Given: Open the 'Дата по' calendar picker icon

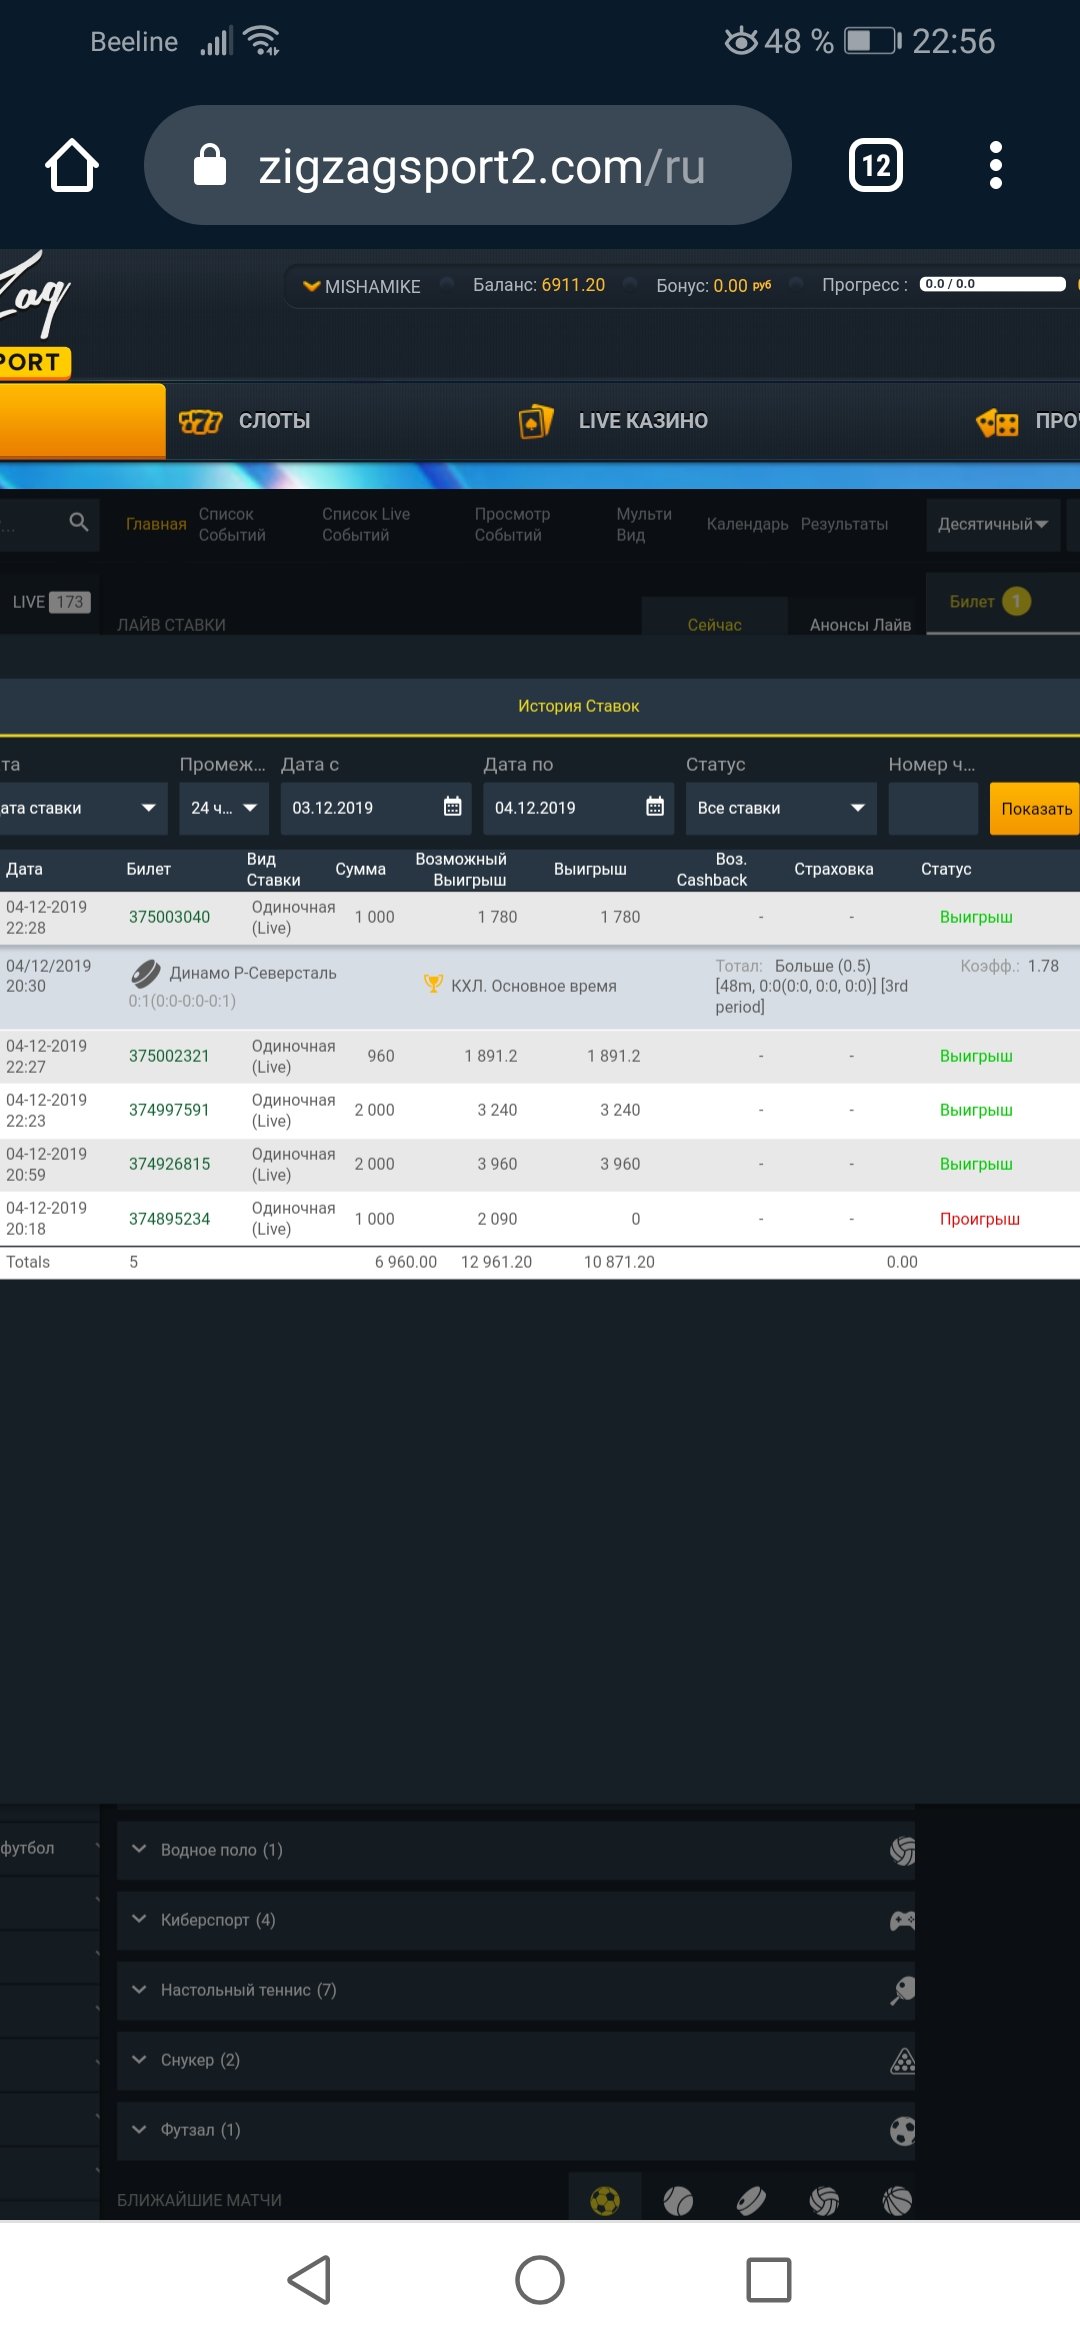Looking at the screenshot, I should 655,807.
